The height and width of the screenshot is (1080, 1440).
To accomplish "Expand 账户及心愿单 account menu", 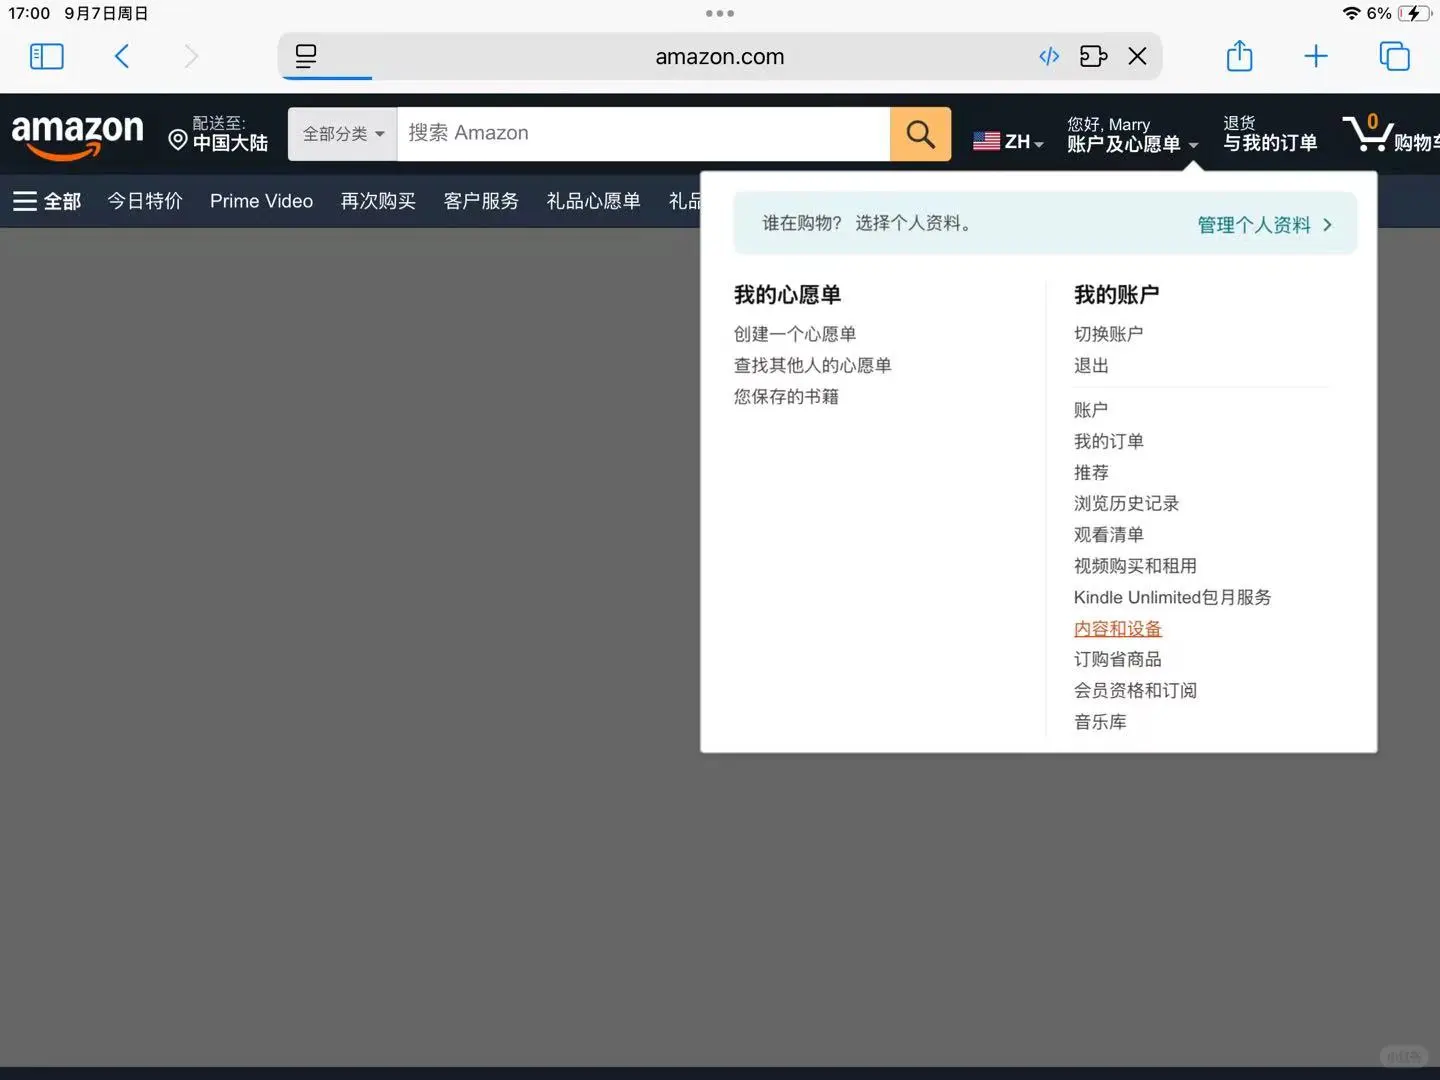I will pyautogui.click(x=1132, y=135).
